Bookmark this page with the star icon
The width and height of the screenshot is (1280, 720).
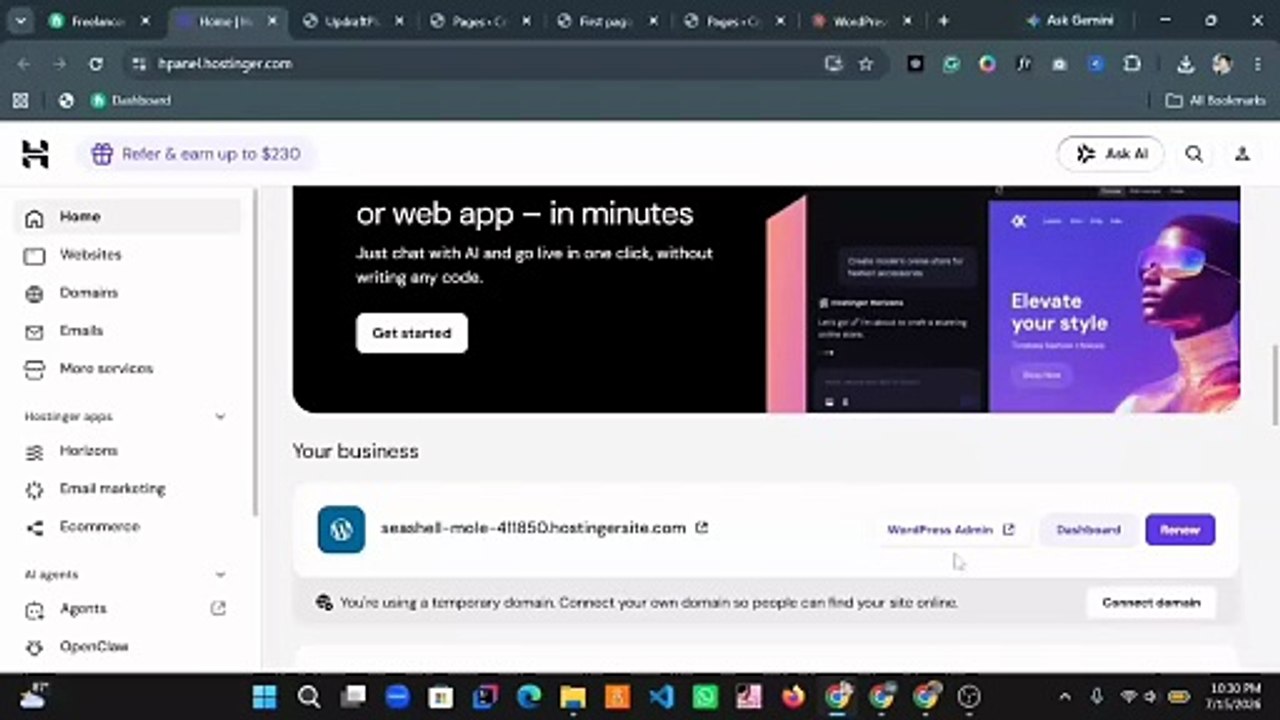click(x=866, y=64)
